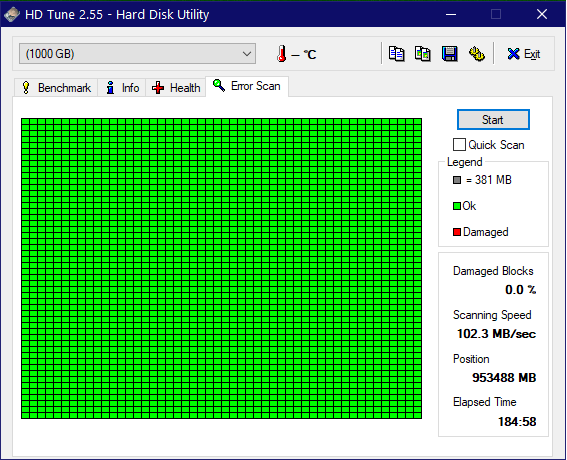Click the HD Tune title bar icon

pos(12,14)
